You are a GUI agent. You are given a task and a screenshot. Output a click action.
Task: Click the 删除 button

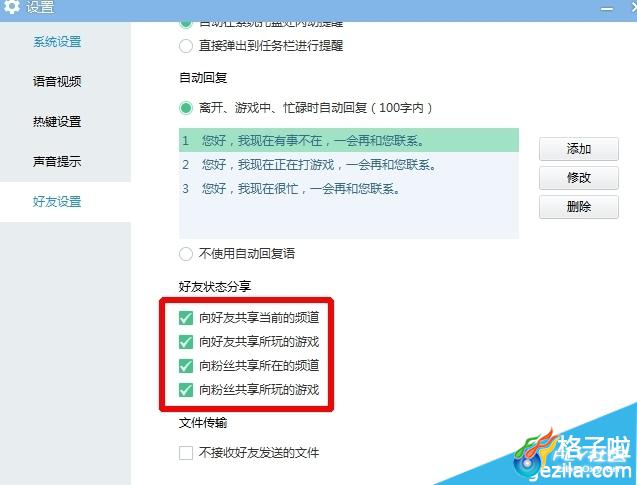[x=578, y=207]
